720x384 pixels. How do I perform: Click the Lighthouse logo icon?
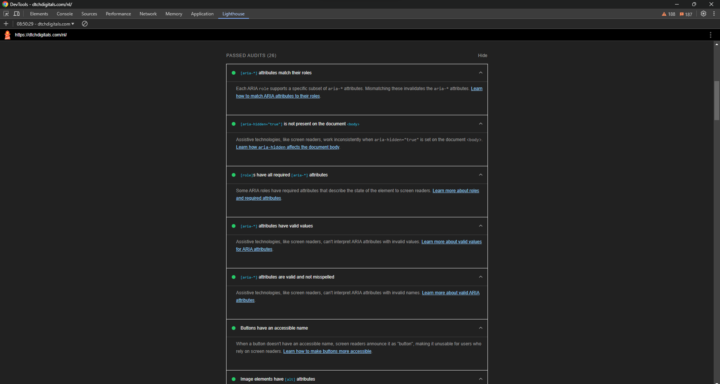(7, 35)
